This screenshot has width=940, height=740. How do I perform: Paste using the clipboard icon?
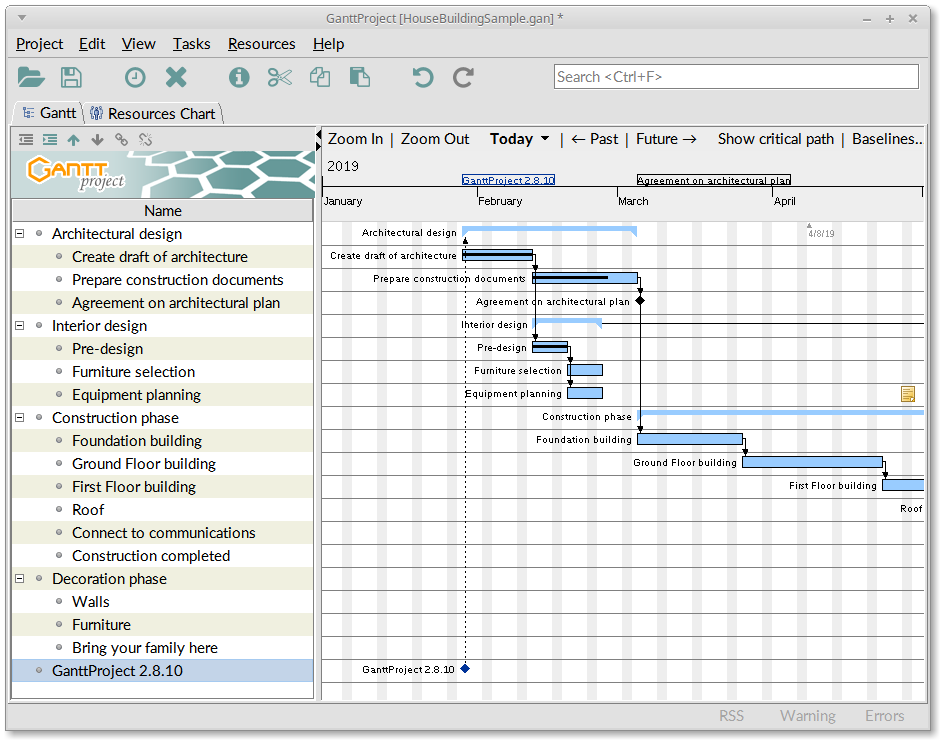[x=360, y=77]
